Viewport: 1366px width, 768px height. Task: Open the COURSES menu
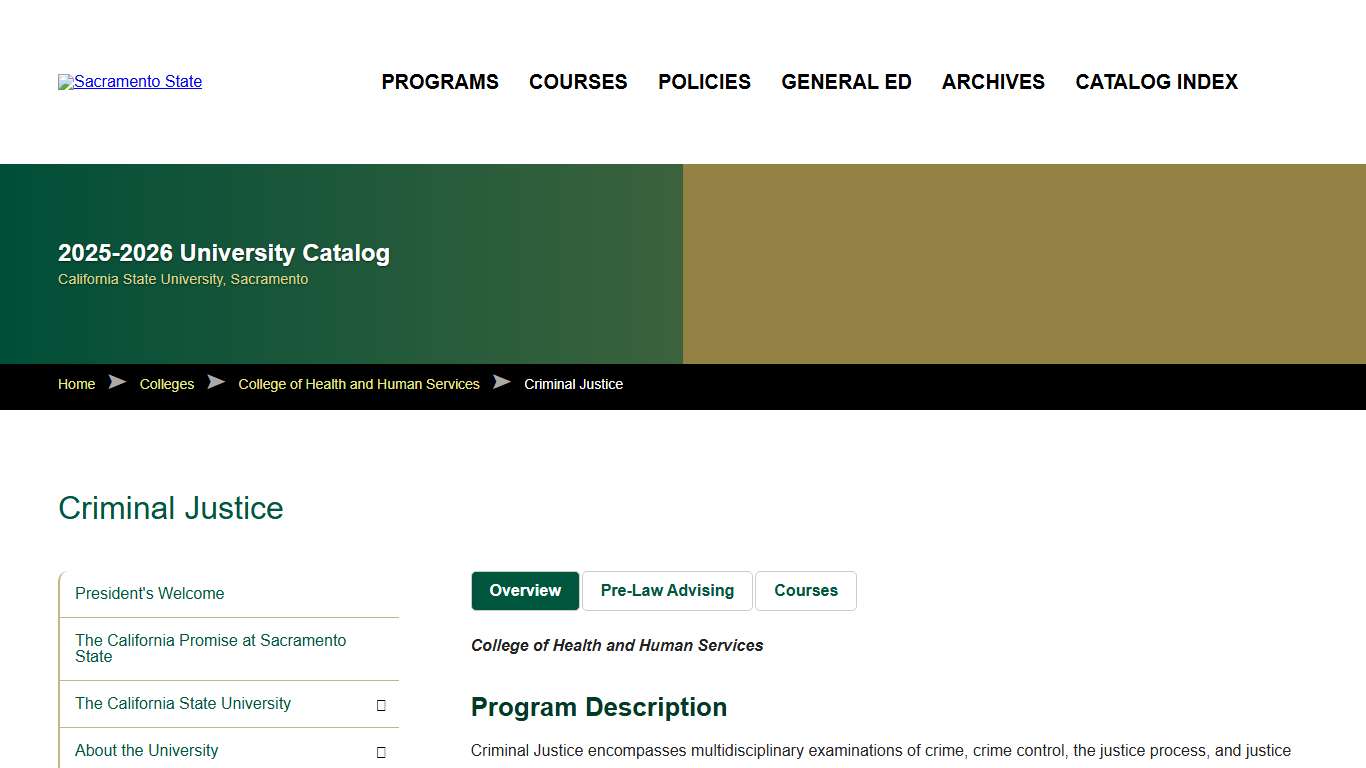click(578, 82)
